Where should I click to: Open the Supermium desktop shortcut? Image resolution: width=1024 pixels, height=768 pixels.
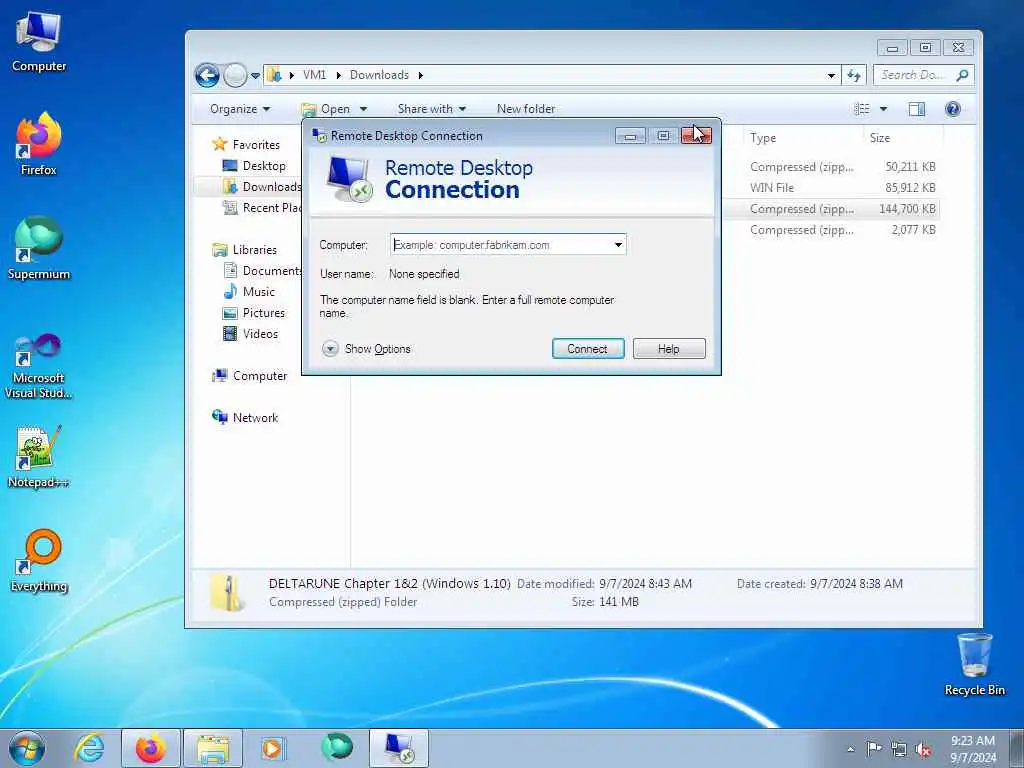coord(39,249)
